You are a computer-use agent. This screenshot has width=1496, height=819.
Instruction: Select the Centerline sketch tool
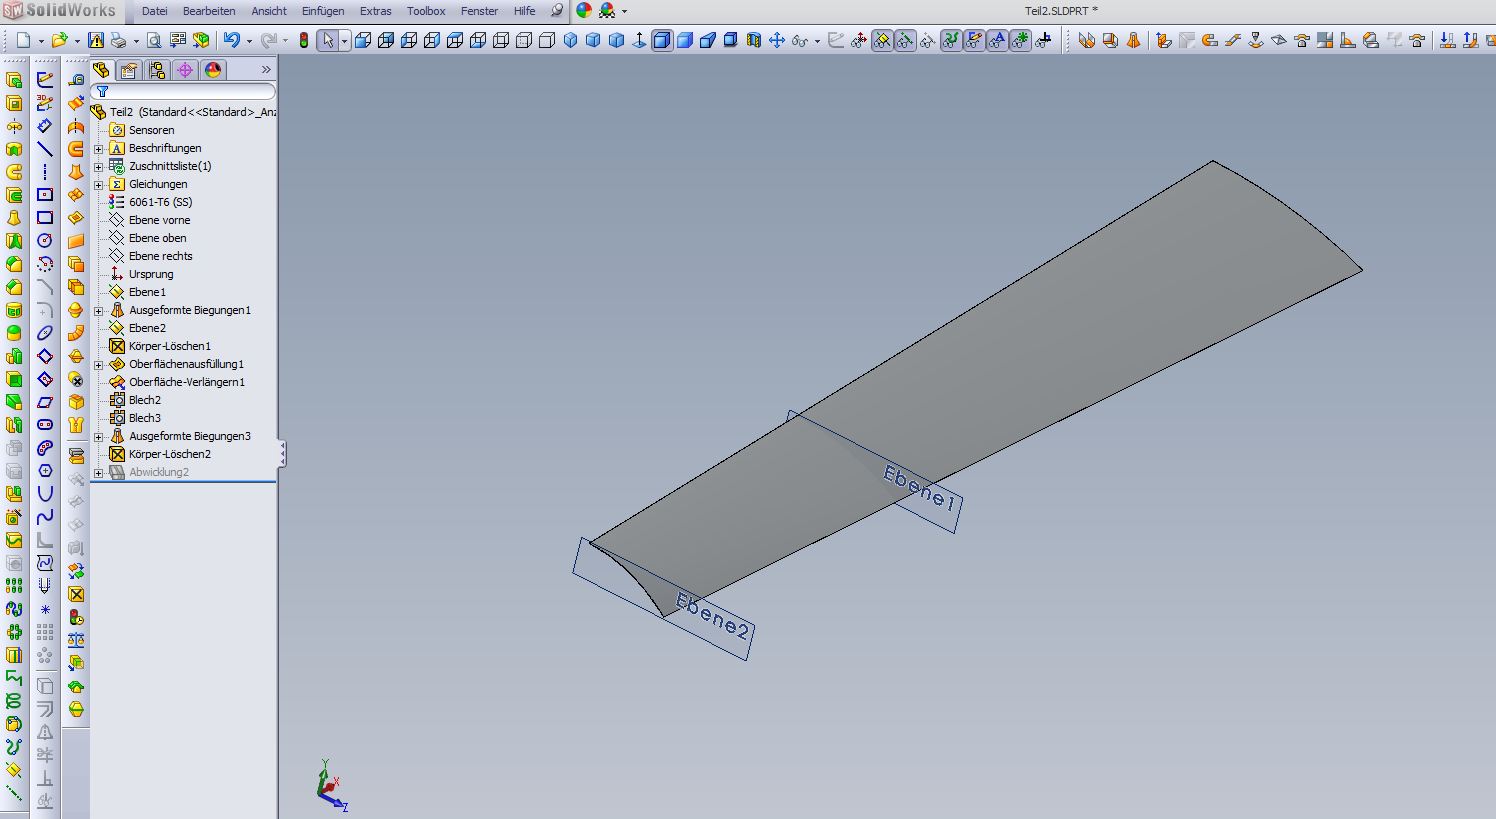coord(45,172)
